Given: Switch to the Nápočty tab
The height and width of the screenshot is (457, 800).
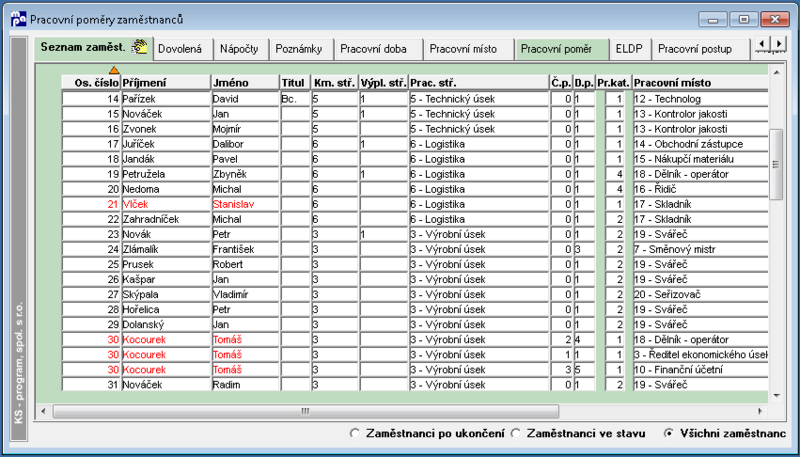Looking at the screenshot, I should 240,49.
